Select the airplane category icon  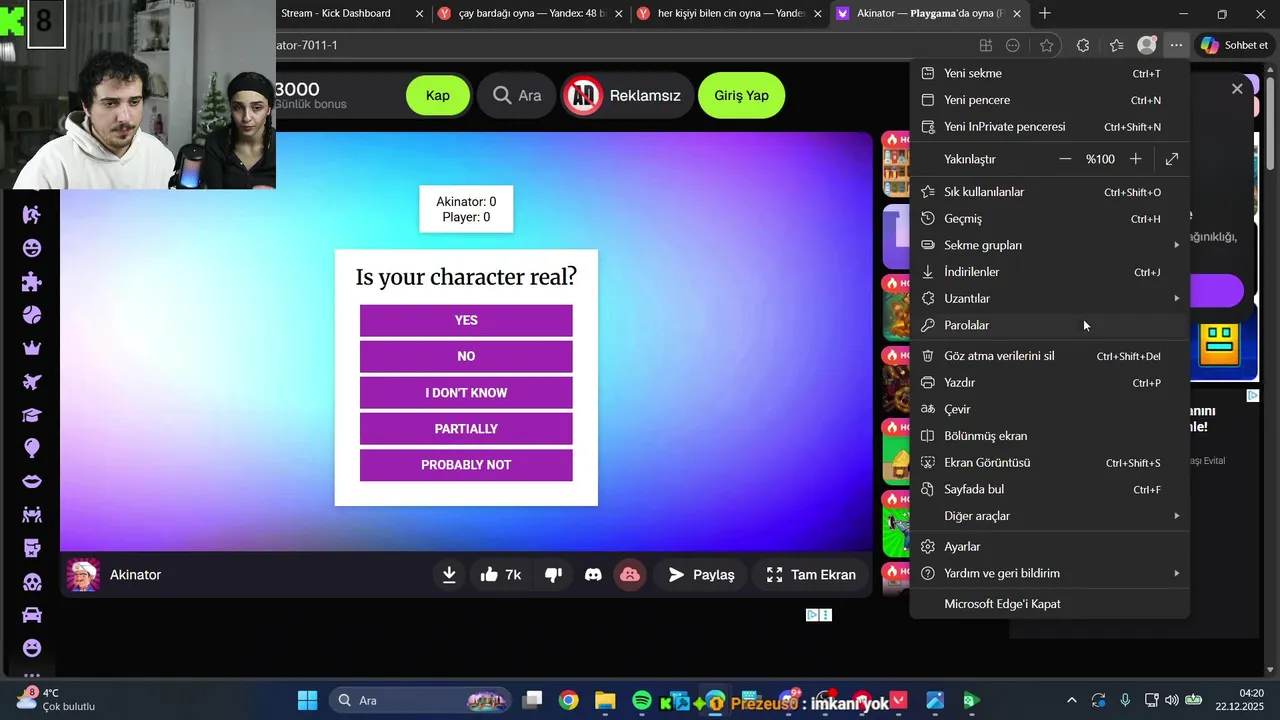pyautogui.click(x=32, y=381)
